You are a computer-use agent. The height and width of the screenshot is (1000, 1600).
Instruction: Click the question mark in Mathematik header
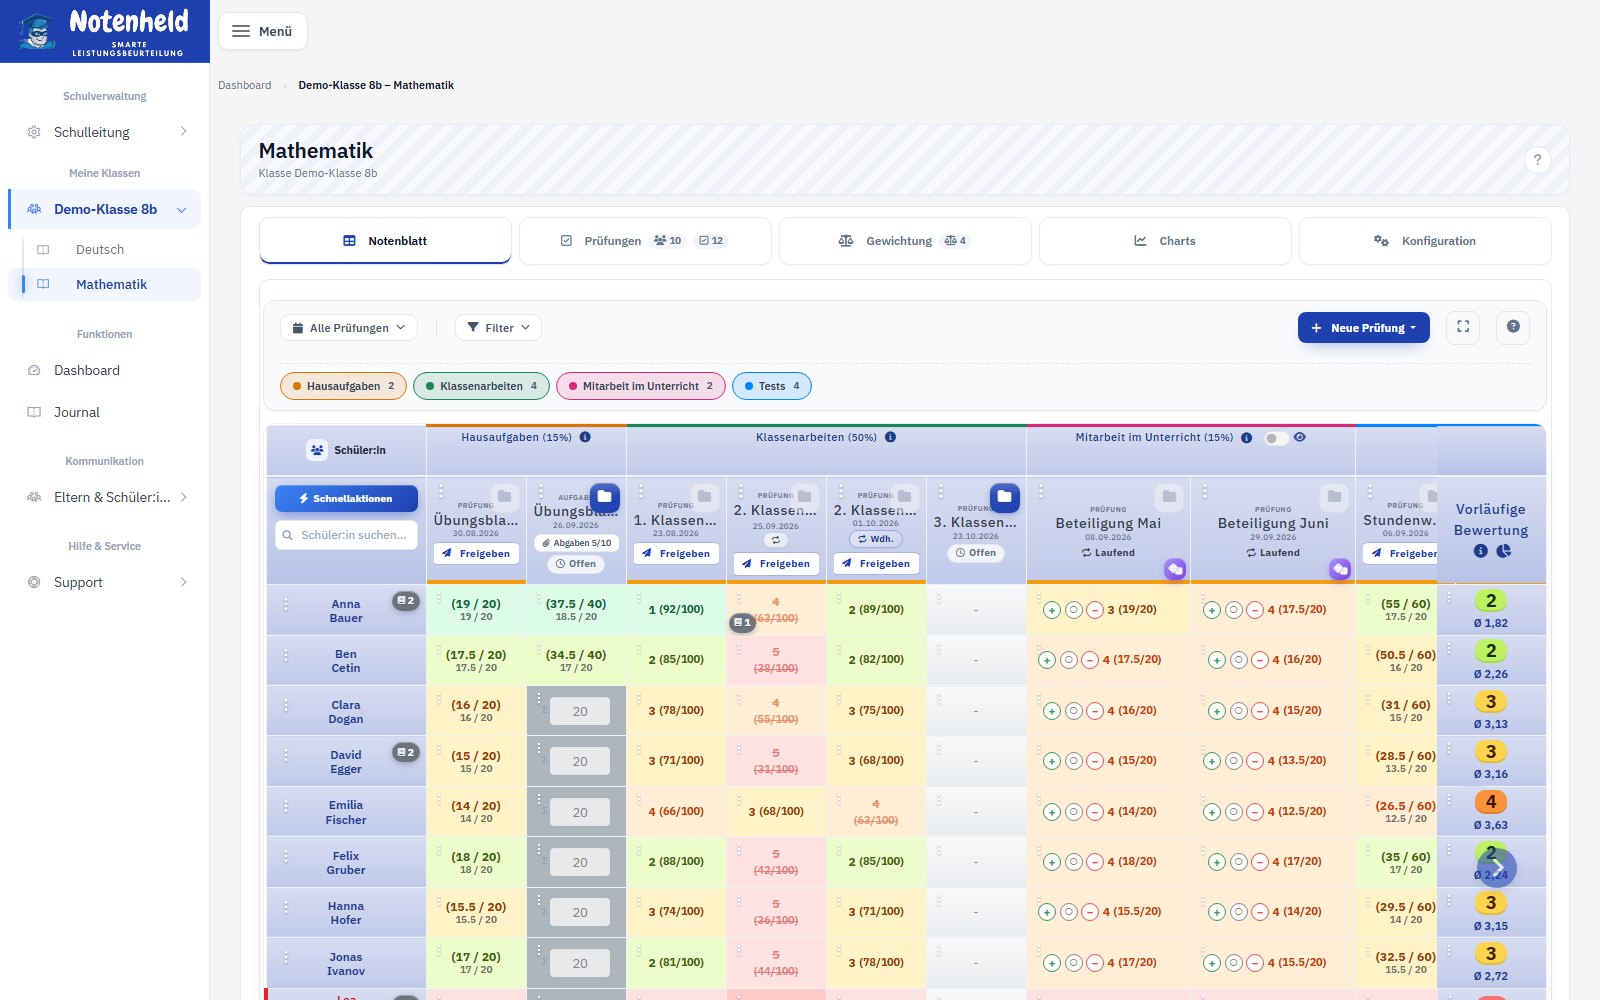click(1537, 160)
